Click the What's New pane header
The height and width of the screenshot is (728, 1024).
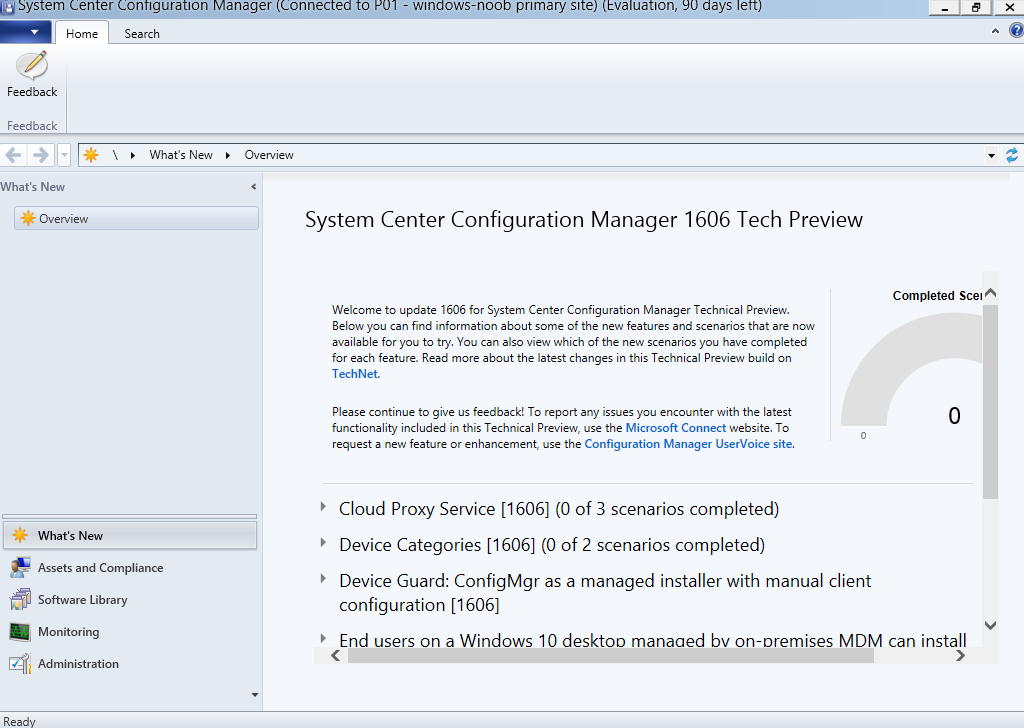click(x=33, y=187)
